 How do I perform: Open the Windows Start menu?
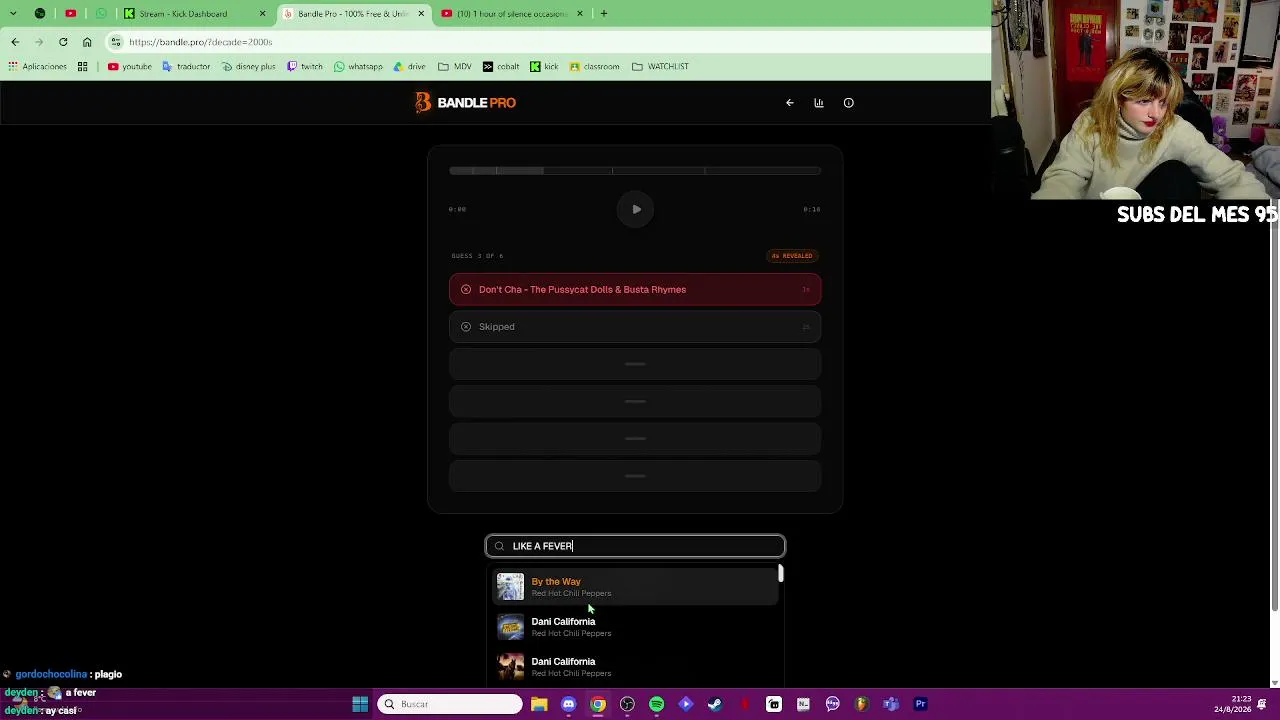pyautogui.click(x=360, y=704)
